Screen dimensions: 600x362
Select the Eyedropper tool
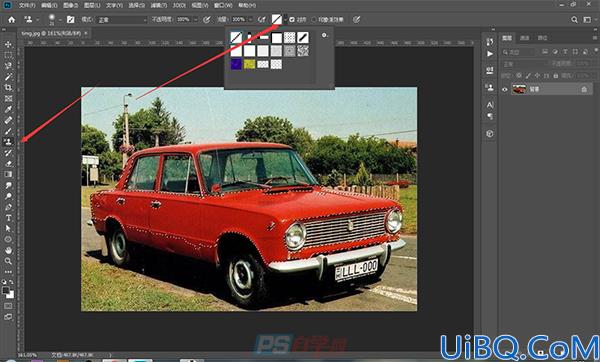[8, 109]
